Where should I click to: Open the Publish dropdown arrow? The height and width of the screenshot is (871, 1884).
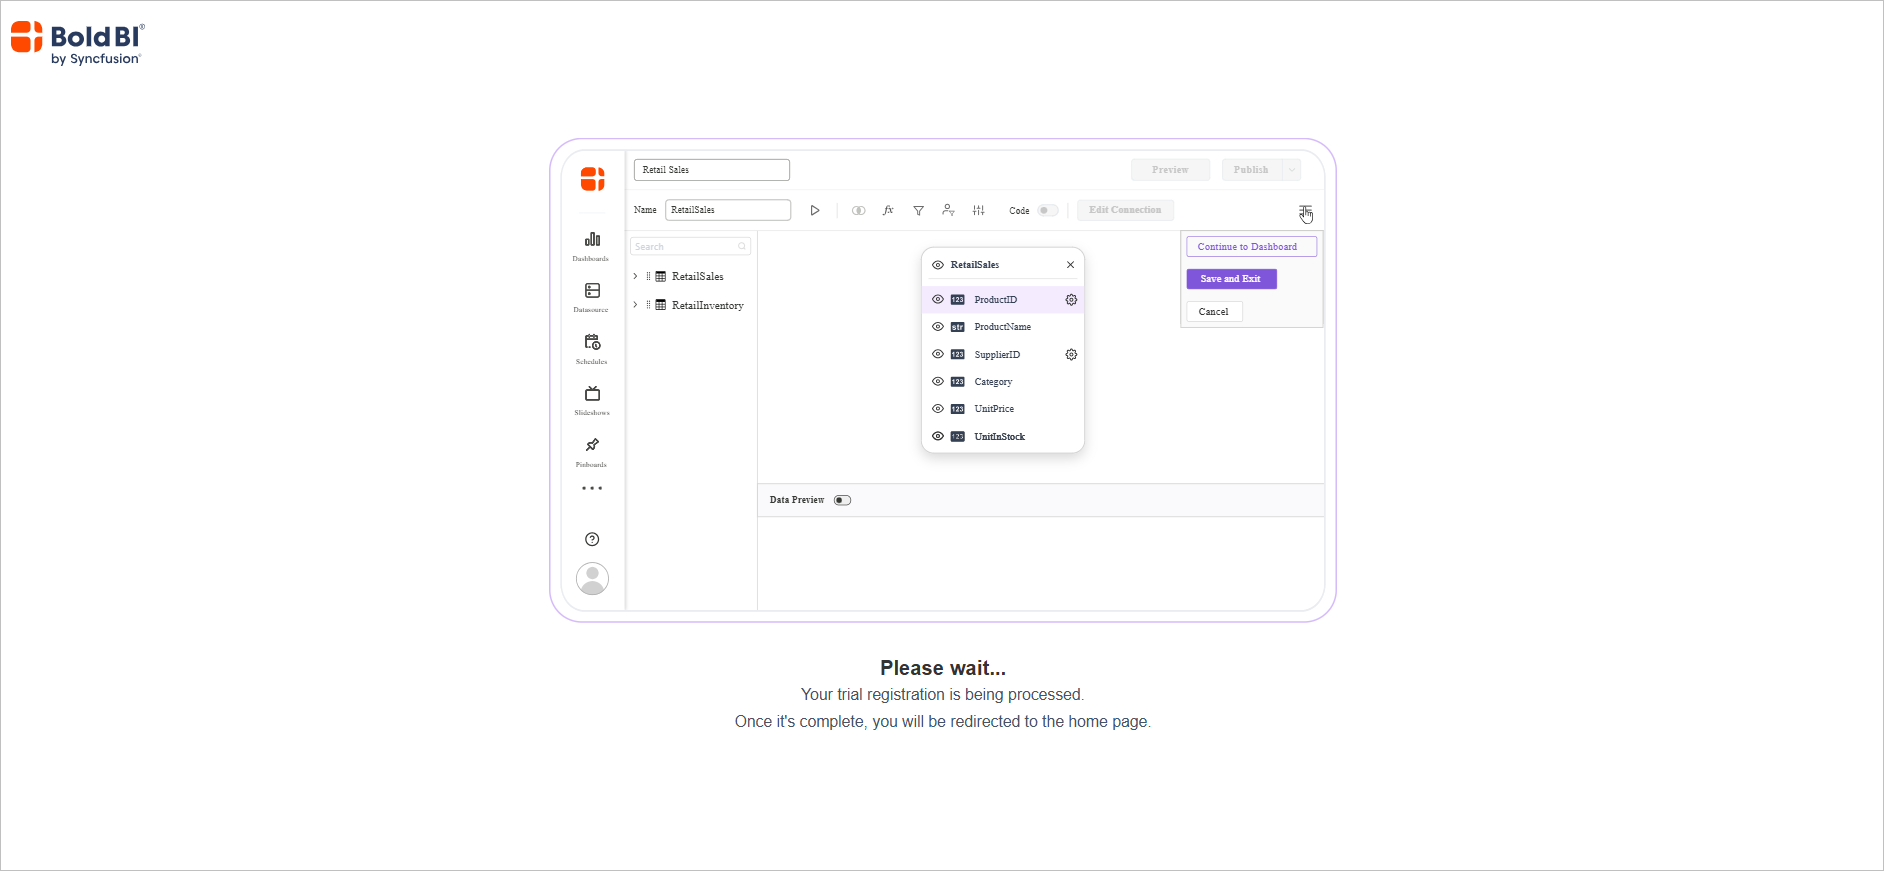1292,170
